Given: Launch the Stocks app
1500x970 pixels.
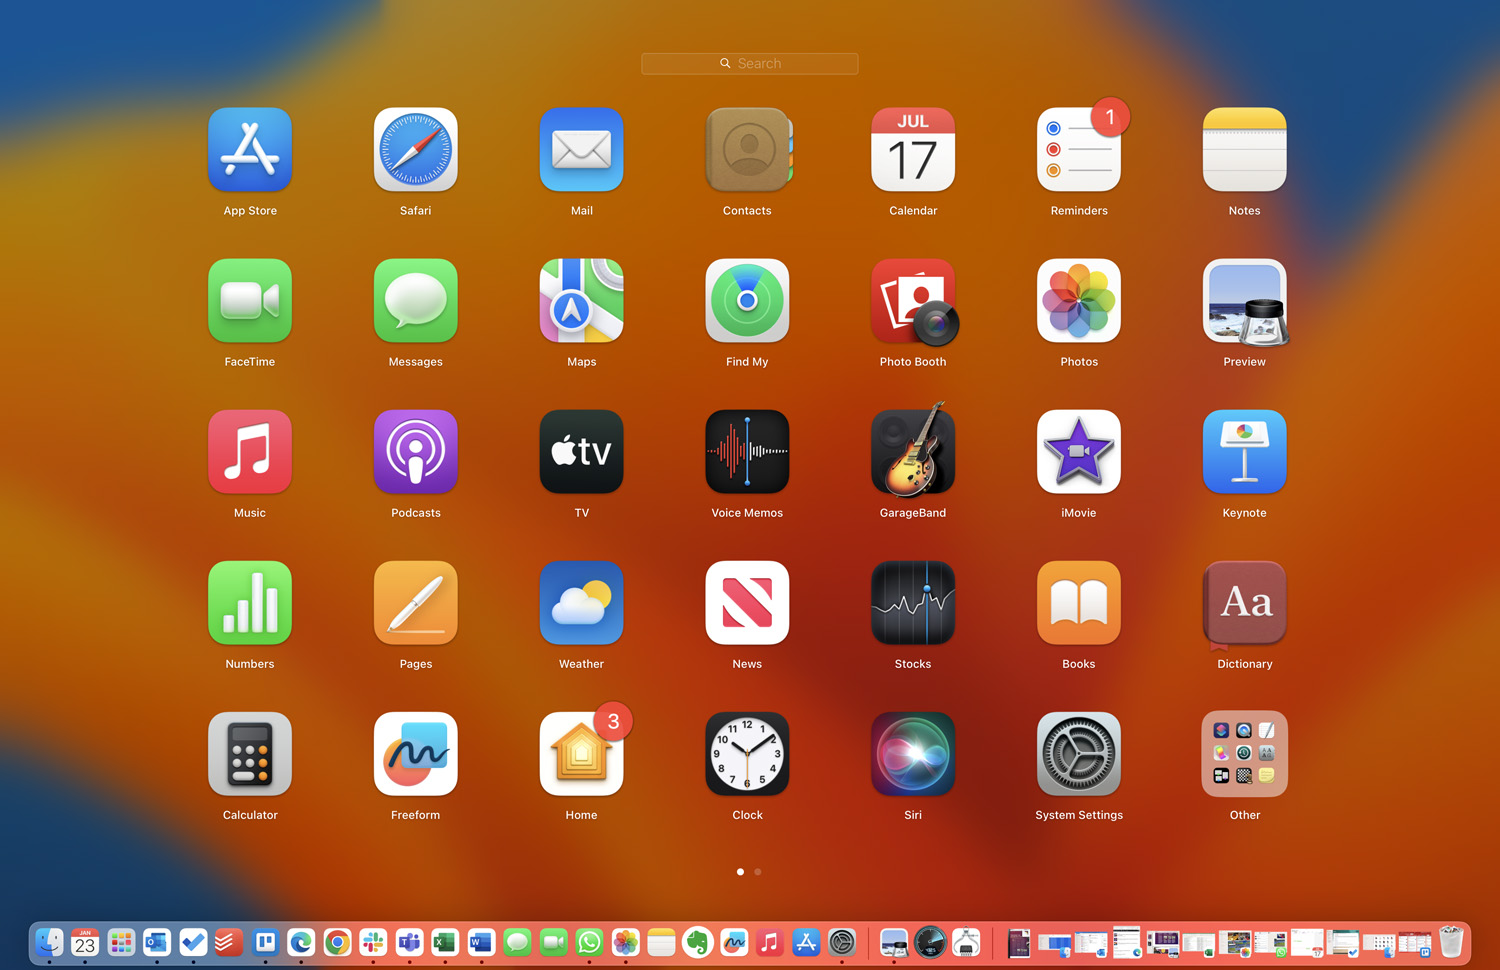Looking at the screenshot, I should pos(913,603).
